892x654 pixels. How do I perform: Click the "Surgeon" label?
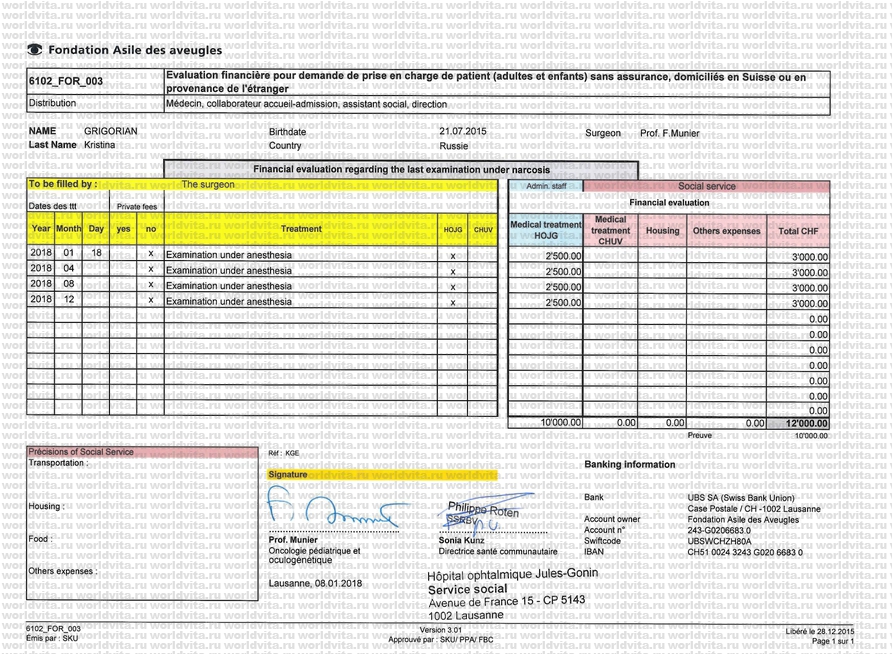tap(603, 133)
